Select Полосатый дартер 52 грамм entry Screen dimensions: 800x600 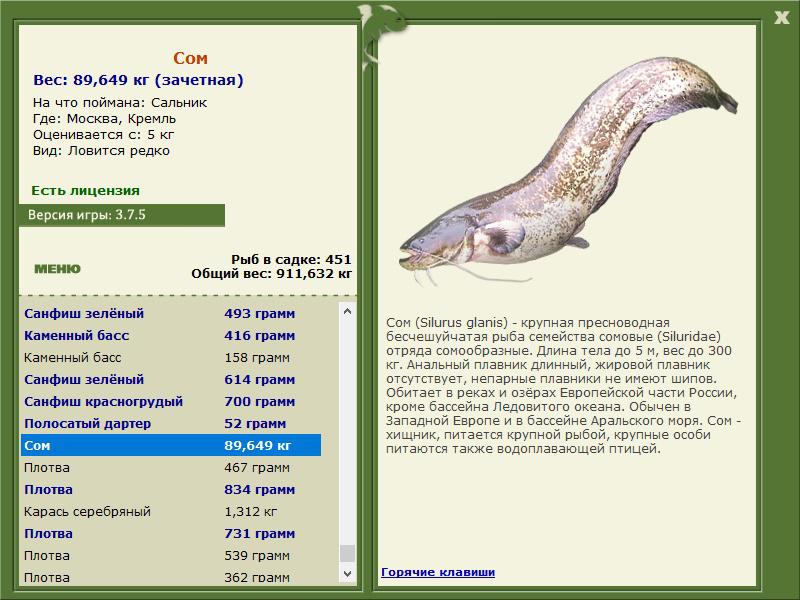point(171,423)
